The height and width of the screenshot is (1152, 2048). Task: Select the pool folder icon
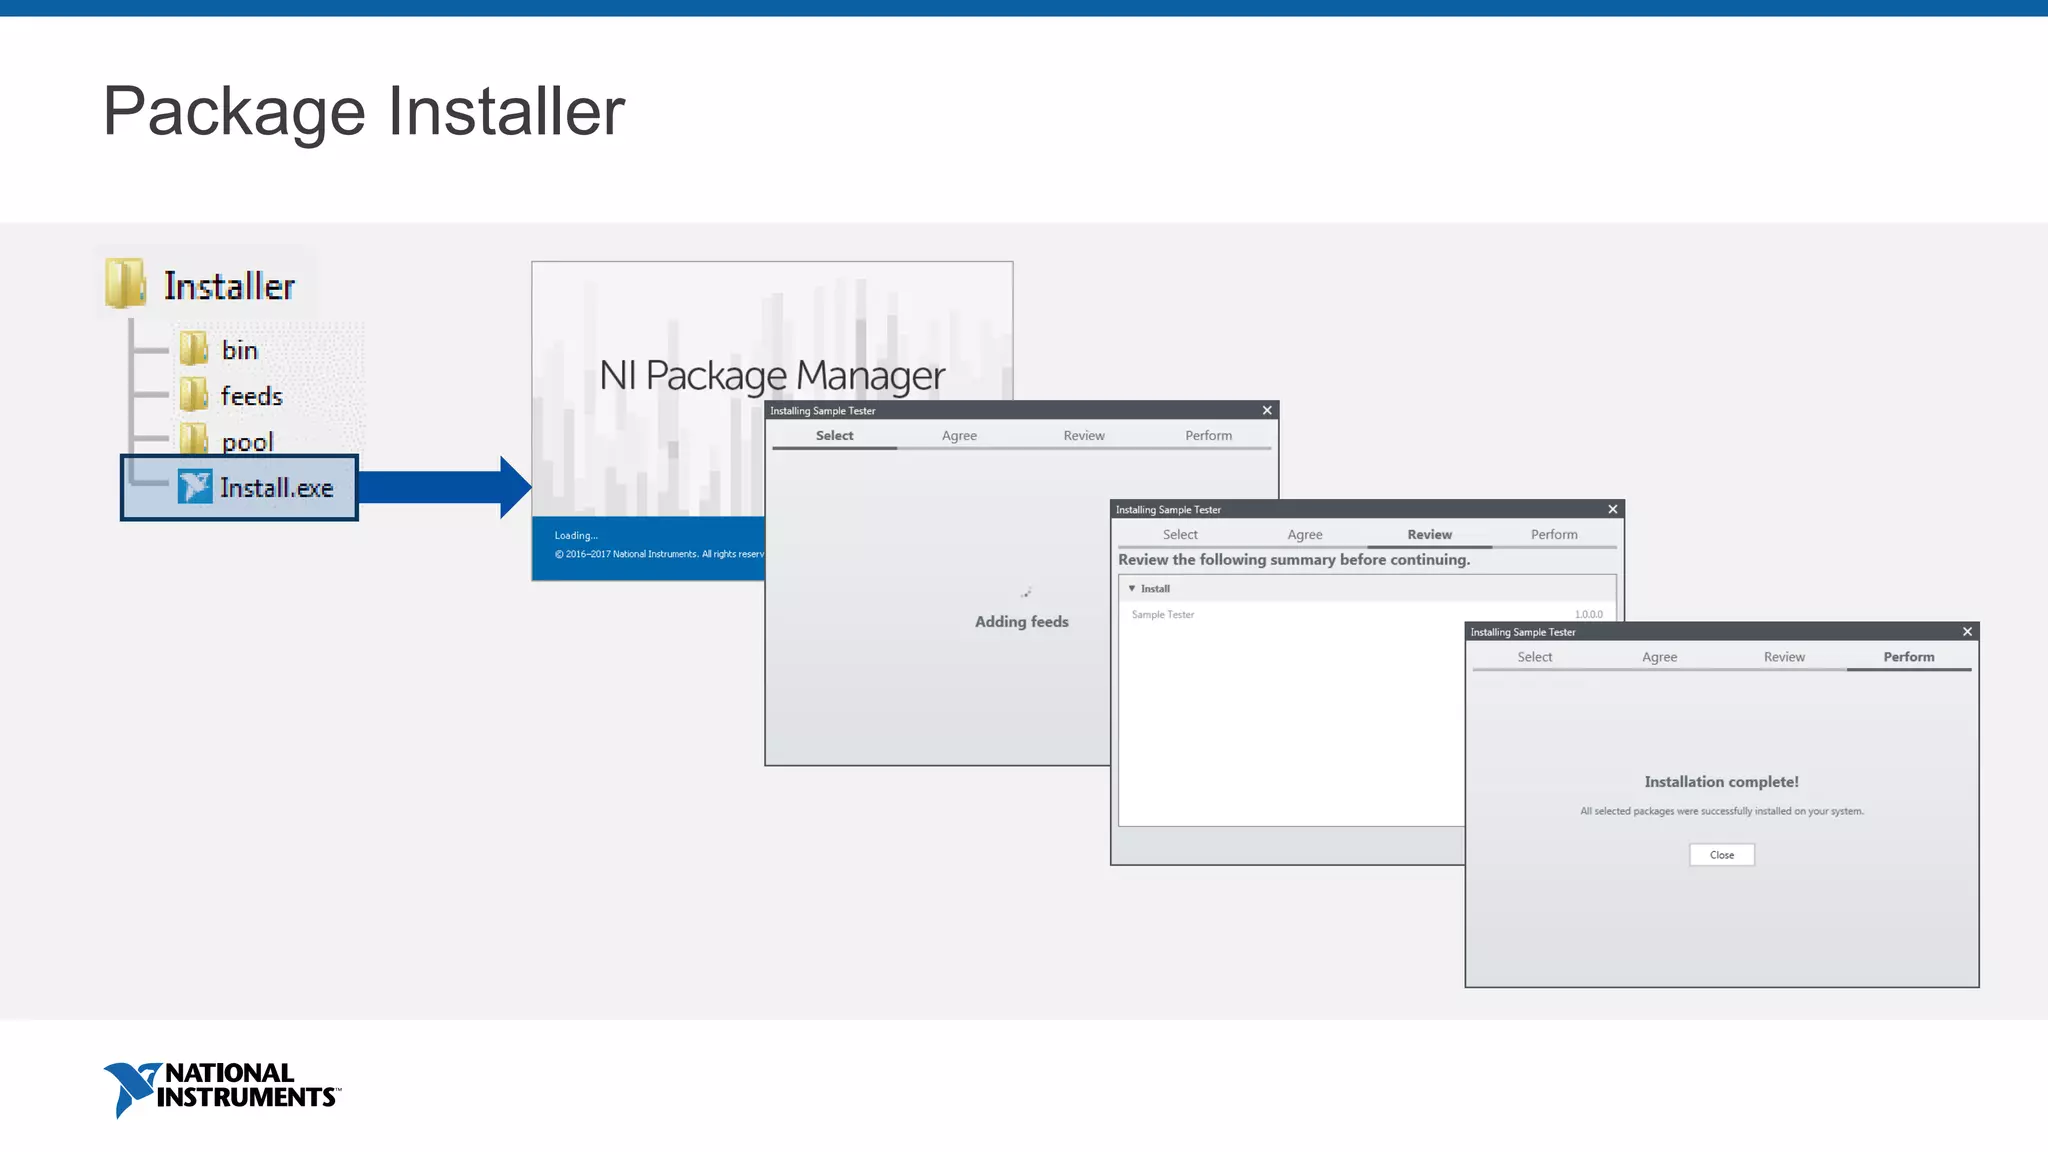pos(194,438)
